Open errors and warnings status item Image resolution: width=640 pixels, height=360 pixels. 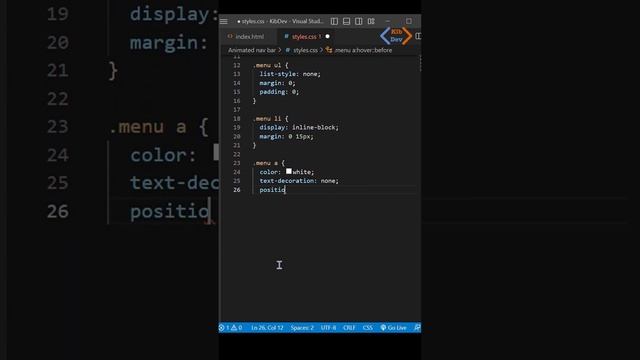[x=231, y=328]
